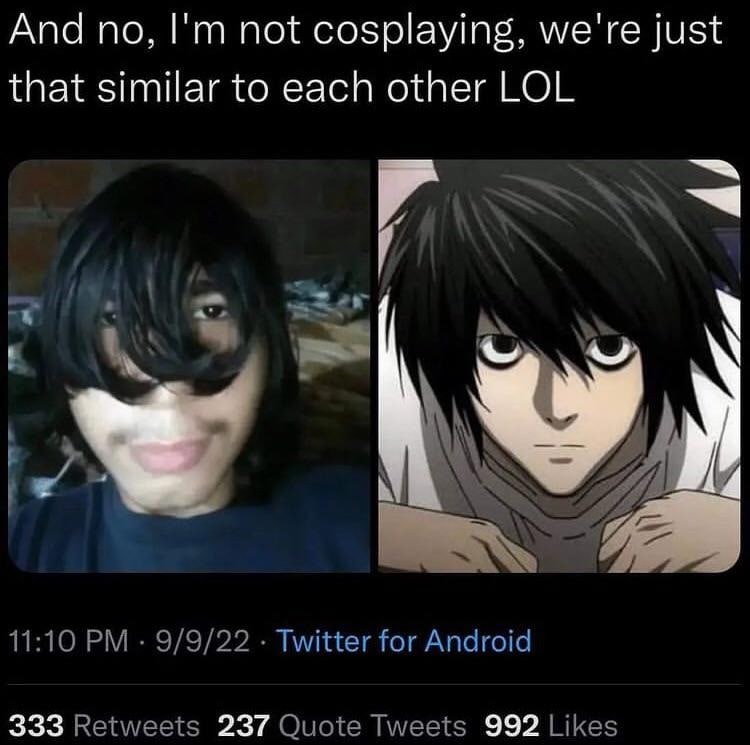Open the left selfie photo attachment
Viewport: 750px width, 745px height.
pos(189,366)
